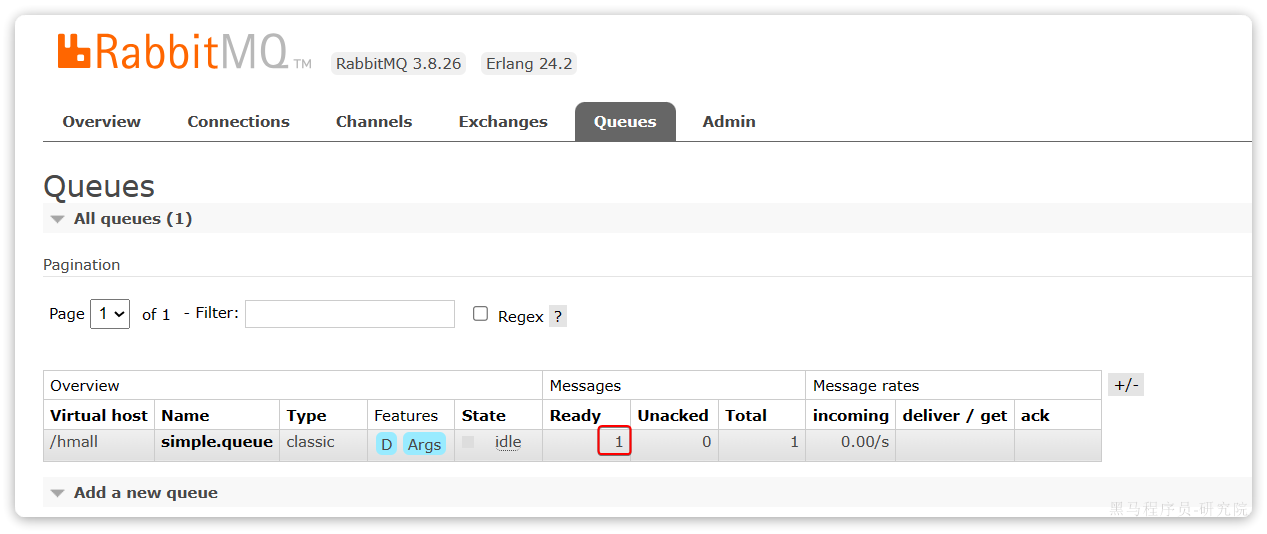Screen dimensions: 1267x534
Task: Sort by the Virtual host column header
Action: coord(99,416)
